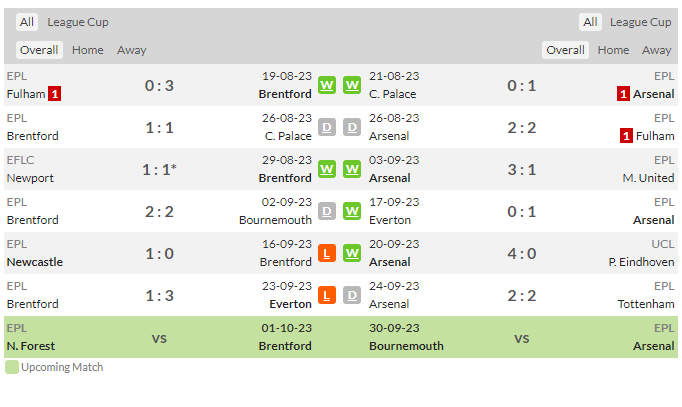Click the P. Eindhoven team name
This screenshot has height=407, width=682.
click(642, 262)
